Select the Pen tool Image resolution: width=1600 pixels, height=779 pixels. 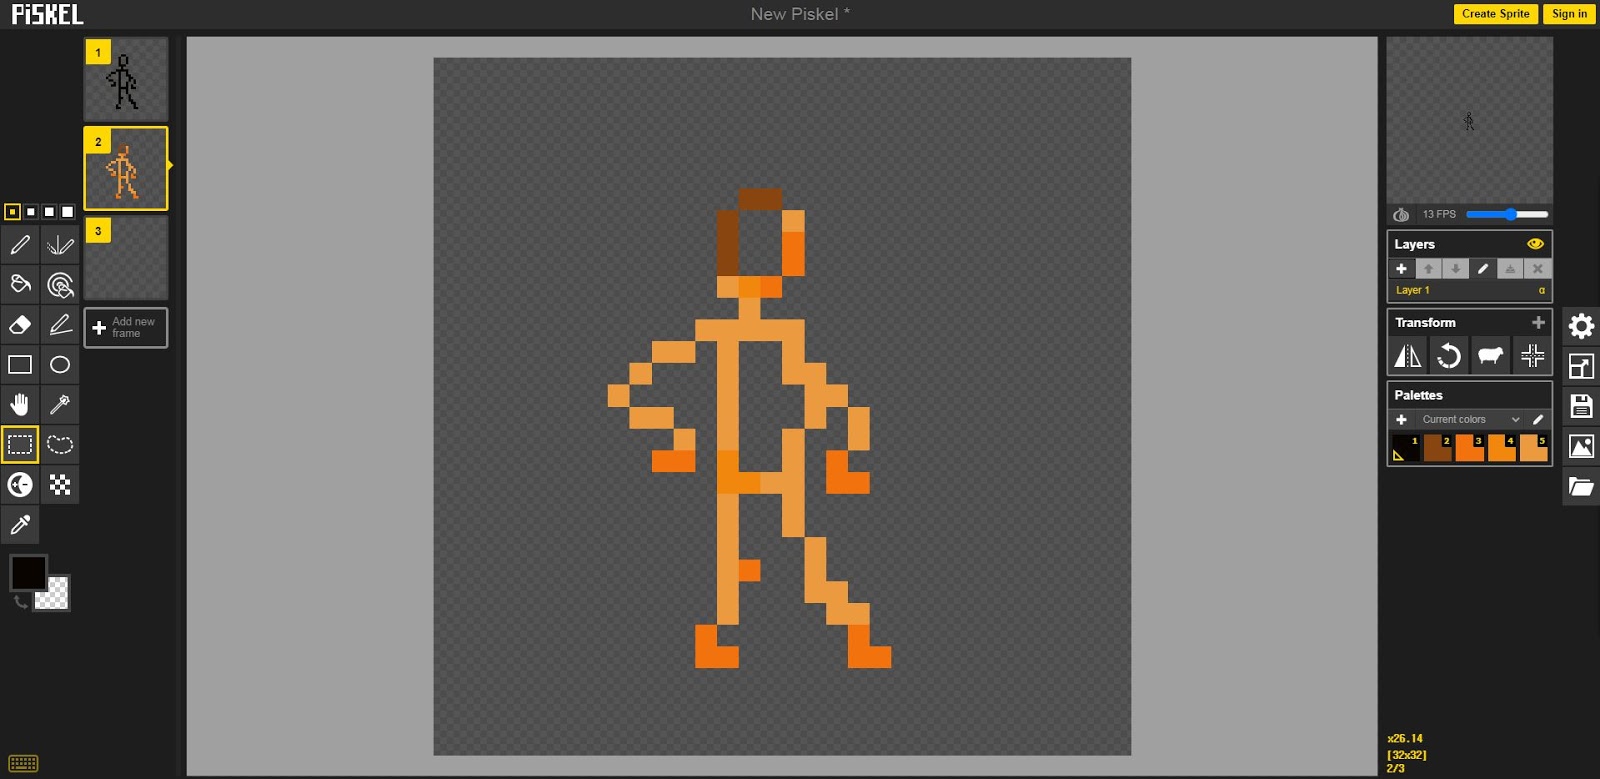coord(20,245)
